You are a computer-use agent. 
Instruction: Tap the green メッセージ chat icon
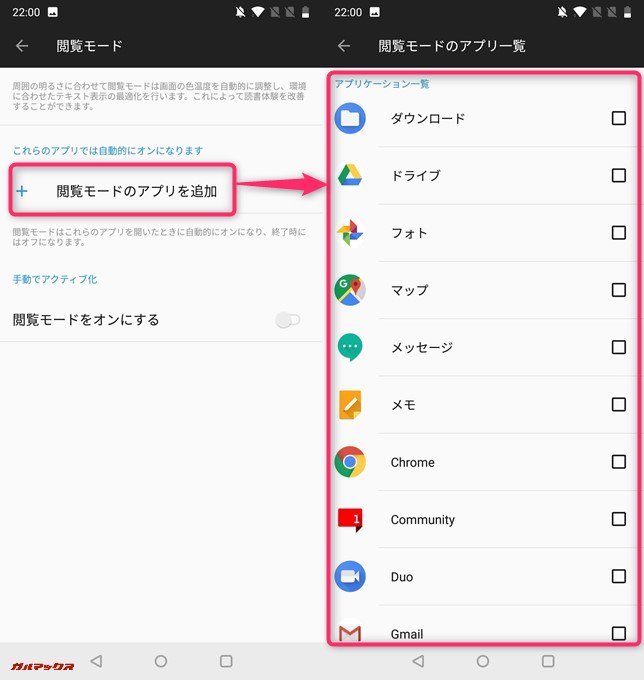(x=349, y=347)
